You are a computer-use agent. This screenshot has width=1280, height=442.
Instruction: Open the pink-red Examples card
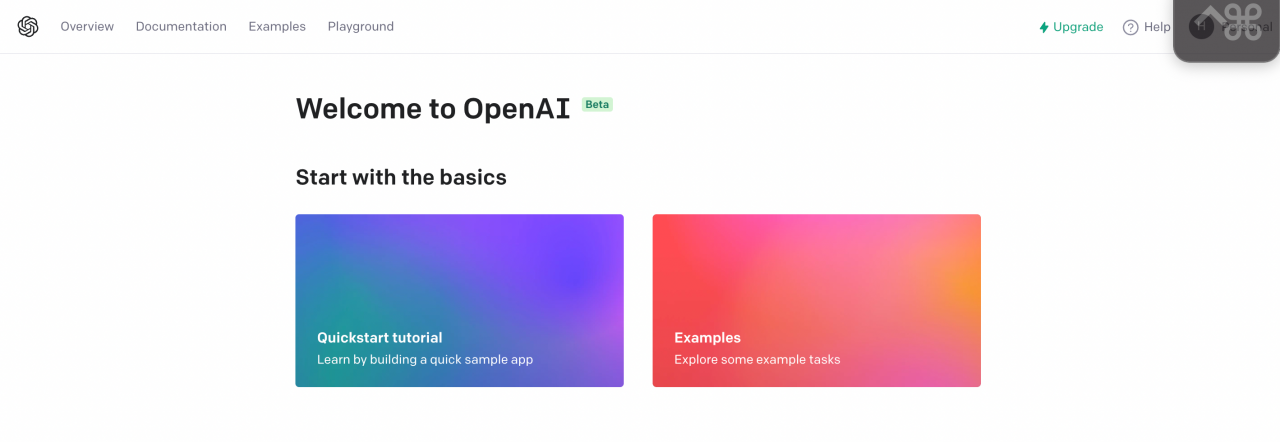click(x=817, y=300)
